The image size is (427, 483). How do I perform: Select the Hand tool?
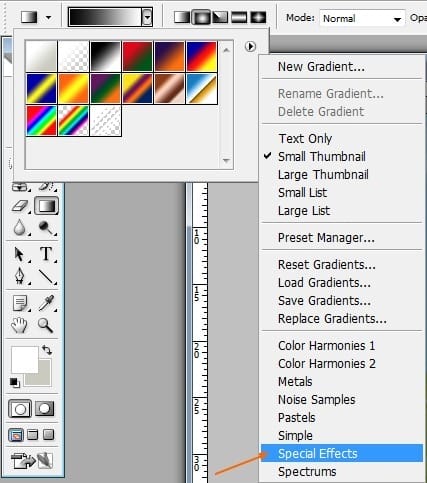click(x=20, y=325)
